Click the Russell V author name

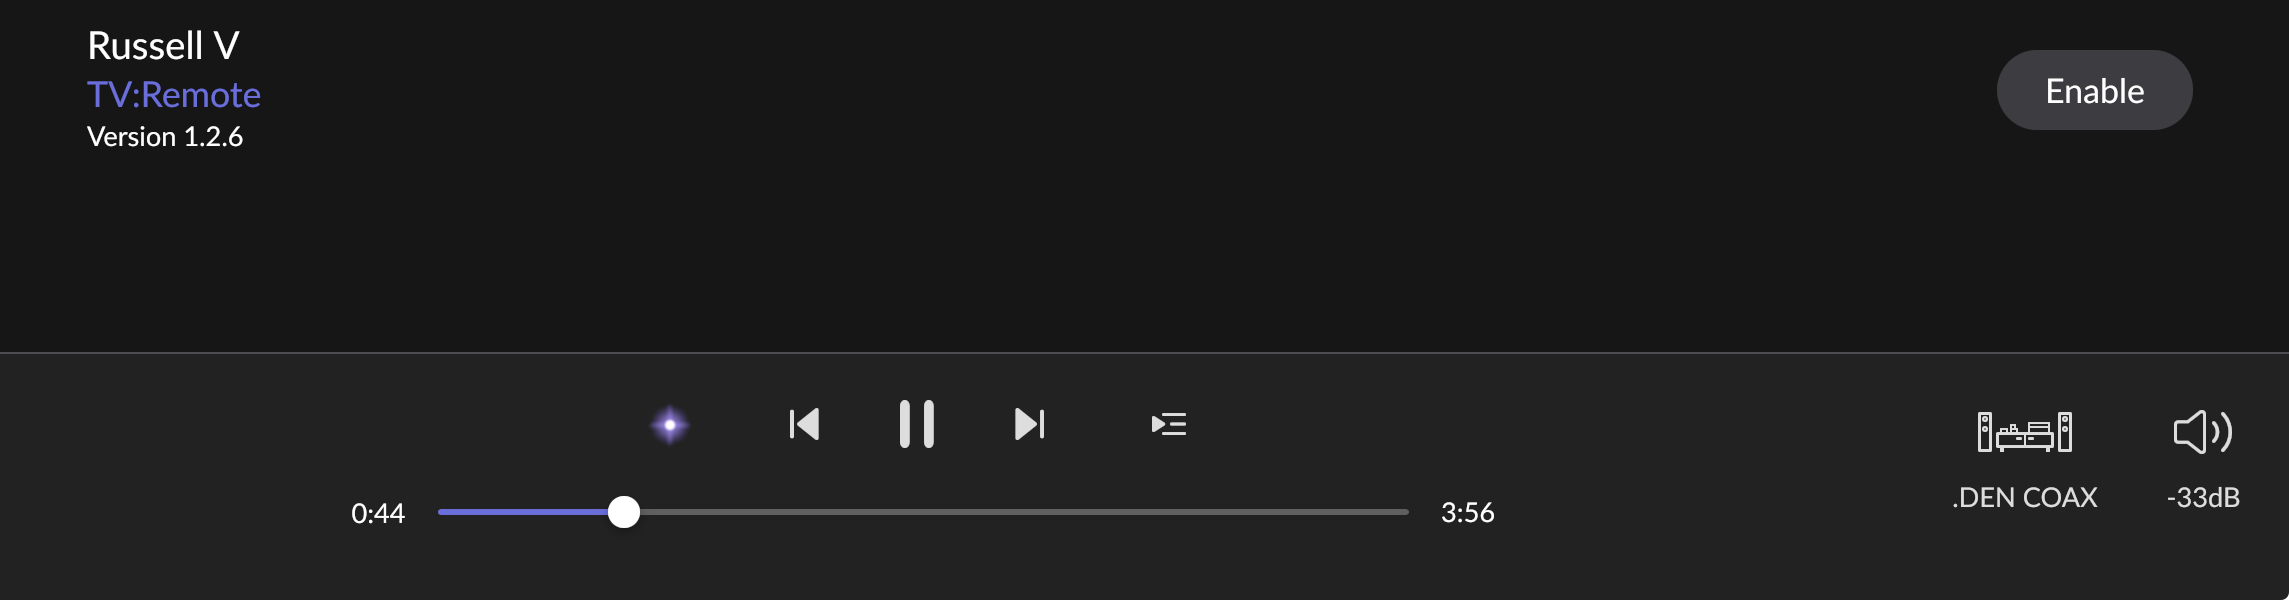pyautogui.click(x=163, y=45)
